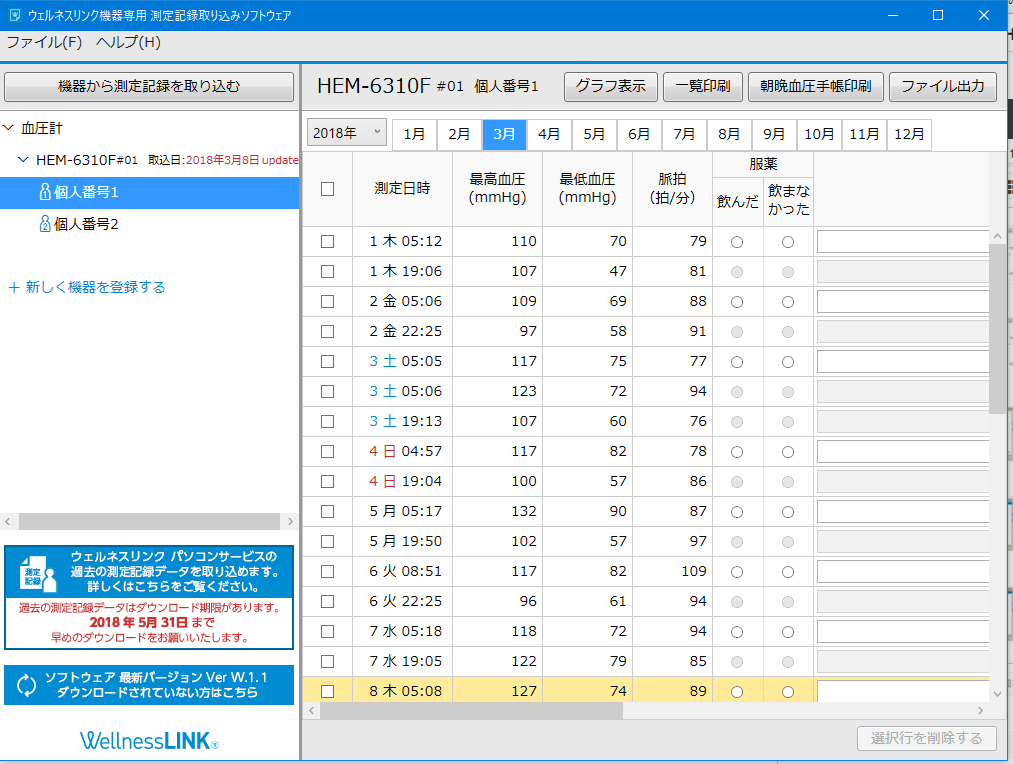Viewport: 1013px width, 764px height.
Task: Click the memo field for 1 木 05:12
Action: 903,242
